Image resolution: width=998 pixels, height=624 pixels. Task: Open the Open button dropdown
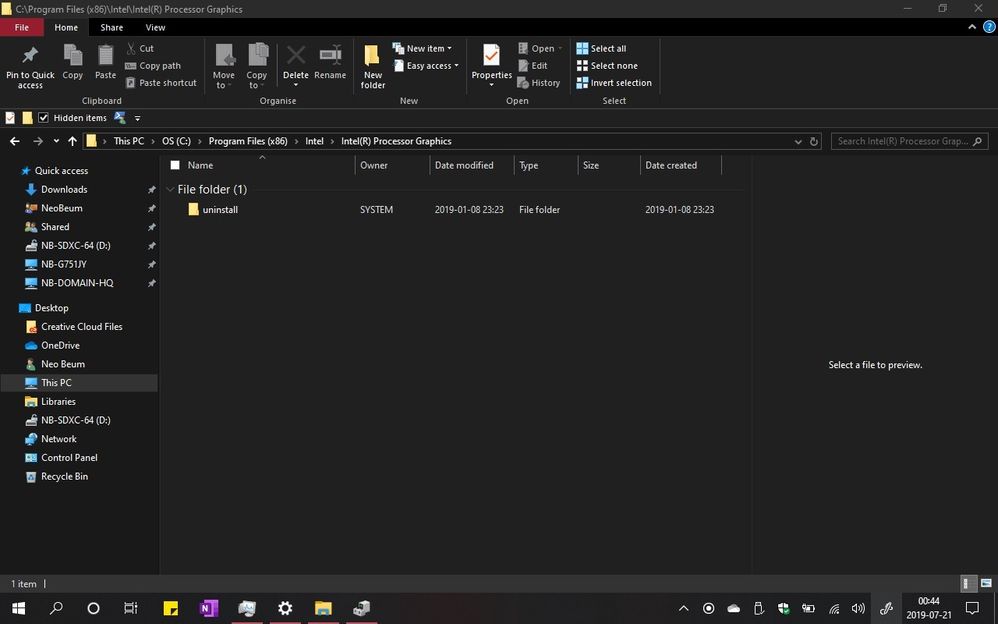click(560, 48)
